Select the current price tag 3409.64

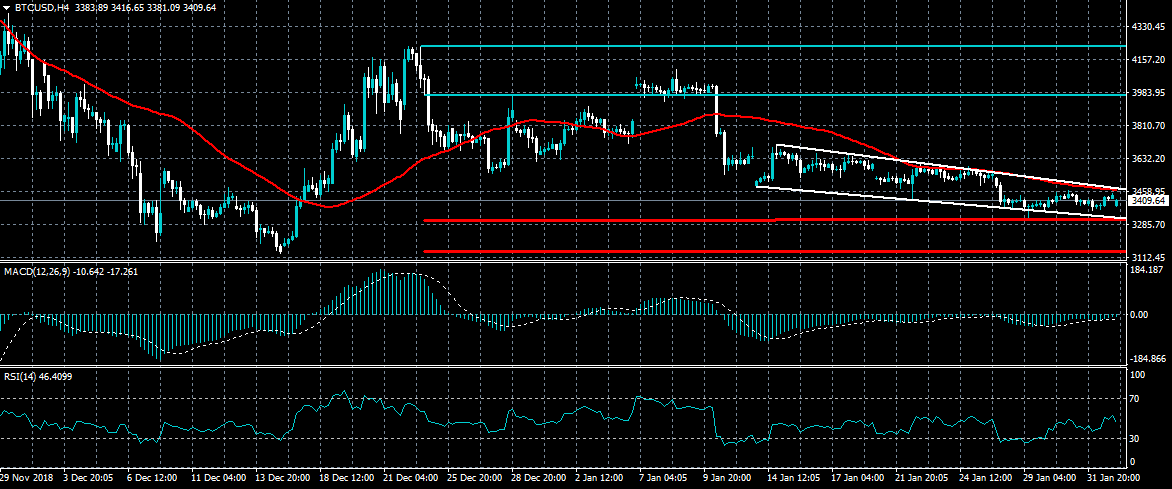[x=1149, y=200]
